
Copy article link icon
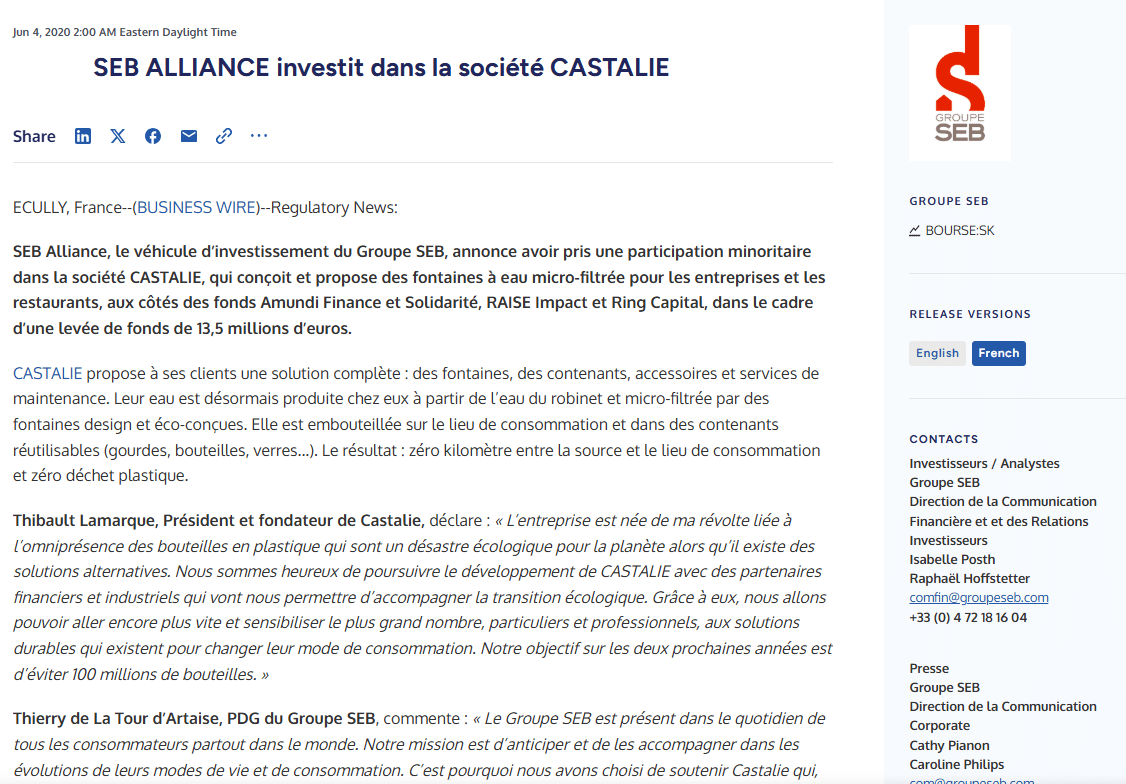pyautogui.click(x=224, y=136)
